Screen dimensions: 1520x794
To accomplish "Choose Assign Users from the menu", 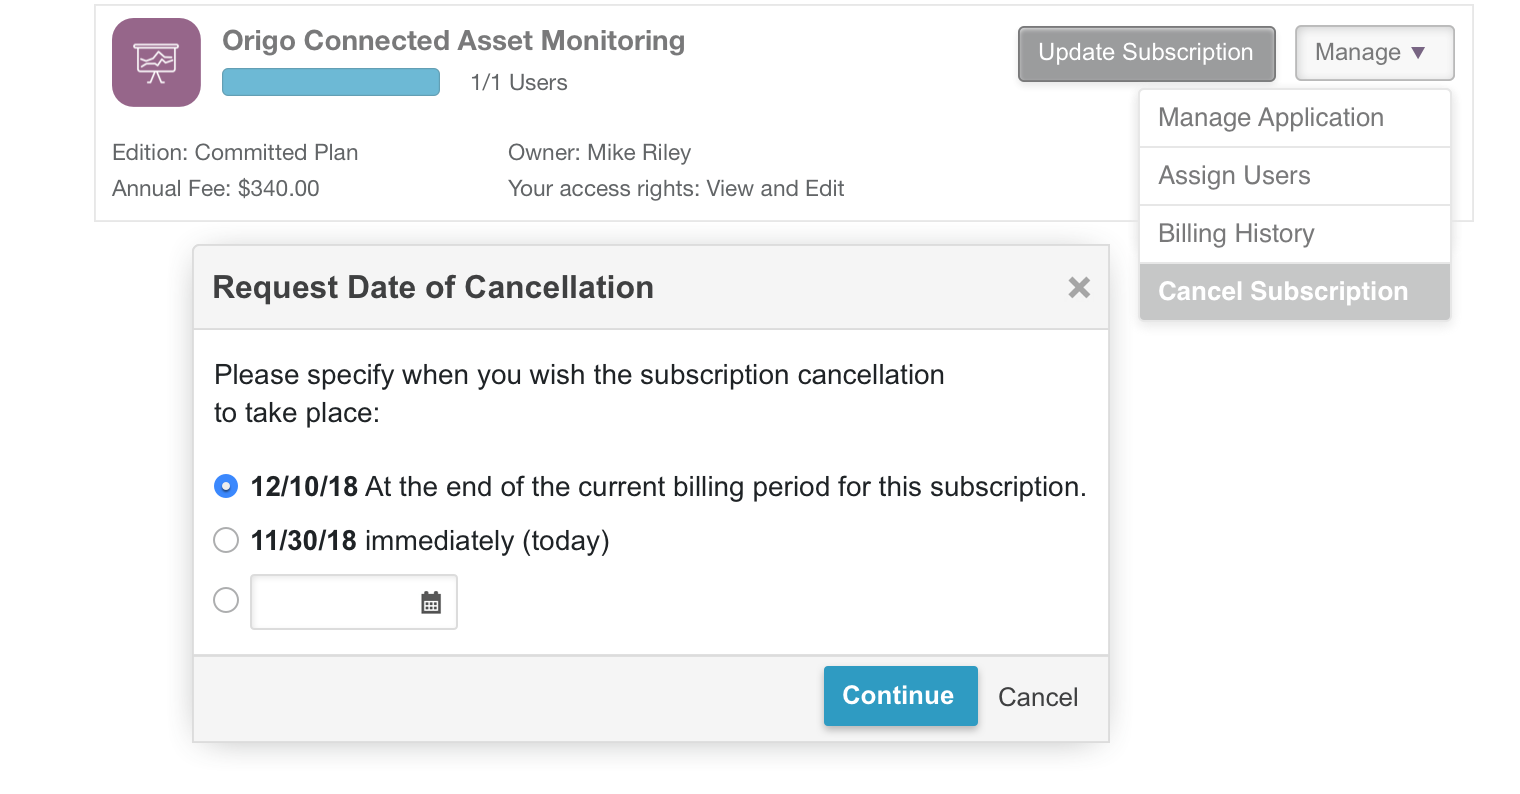I will point(1294,176).
